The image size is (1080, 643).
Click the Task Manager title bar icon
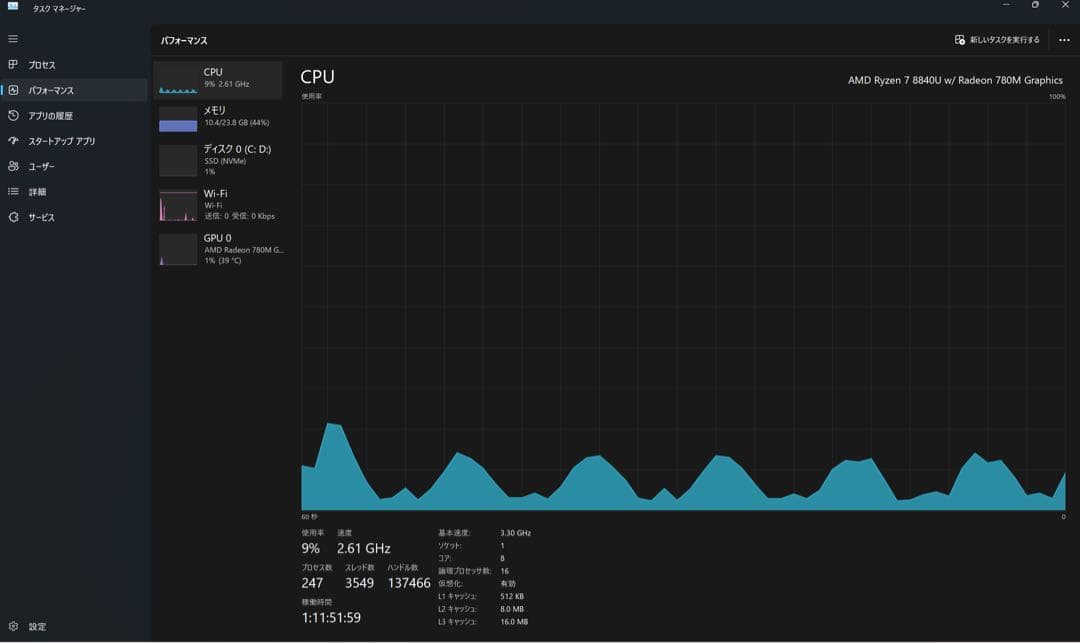tap(13, 7)
